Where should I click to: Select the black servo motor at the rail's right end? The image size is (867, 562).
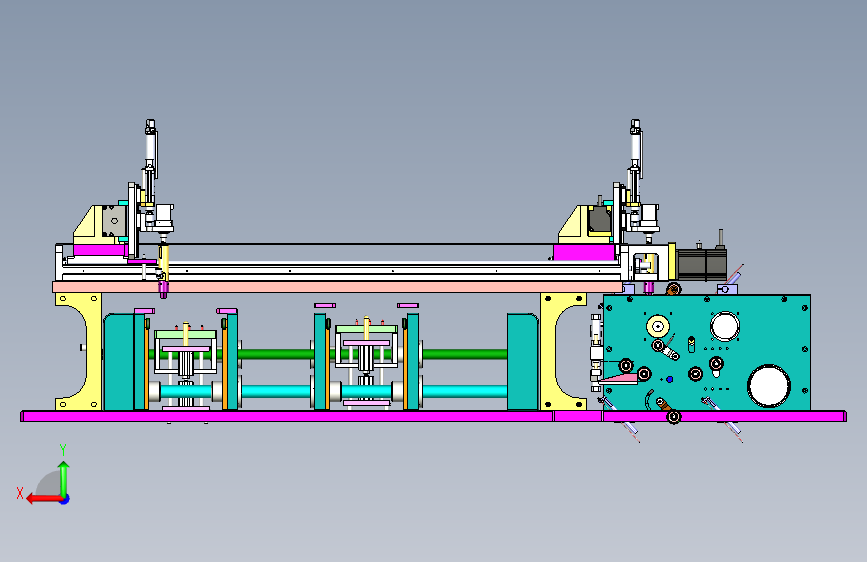pyautogui.click(x=701, y=264)
